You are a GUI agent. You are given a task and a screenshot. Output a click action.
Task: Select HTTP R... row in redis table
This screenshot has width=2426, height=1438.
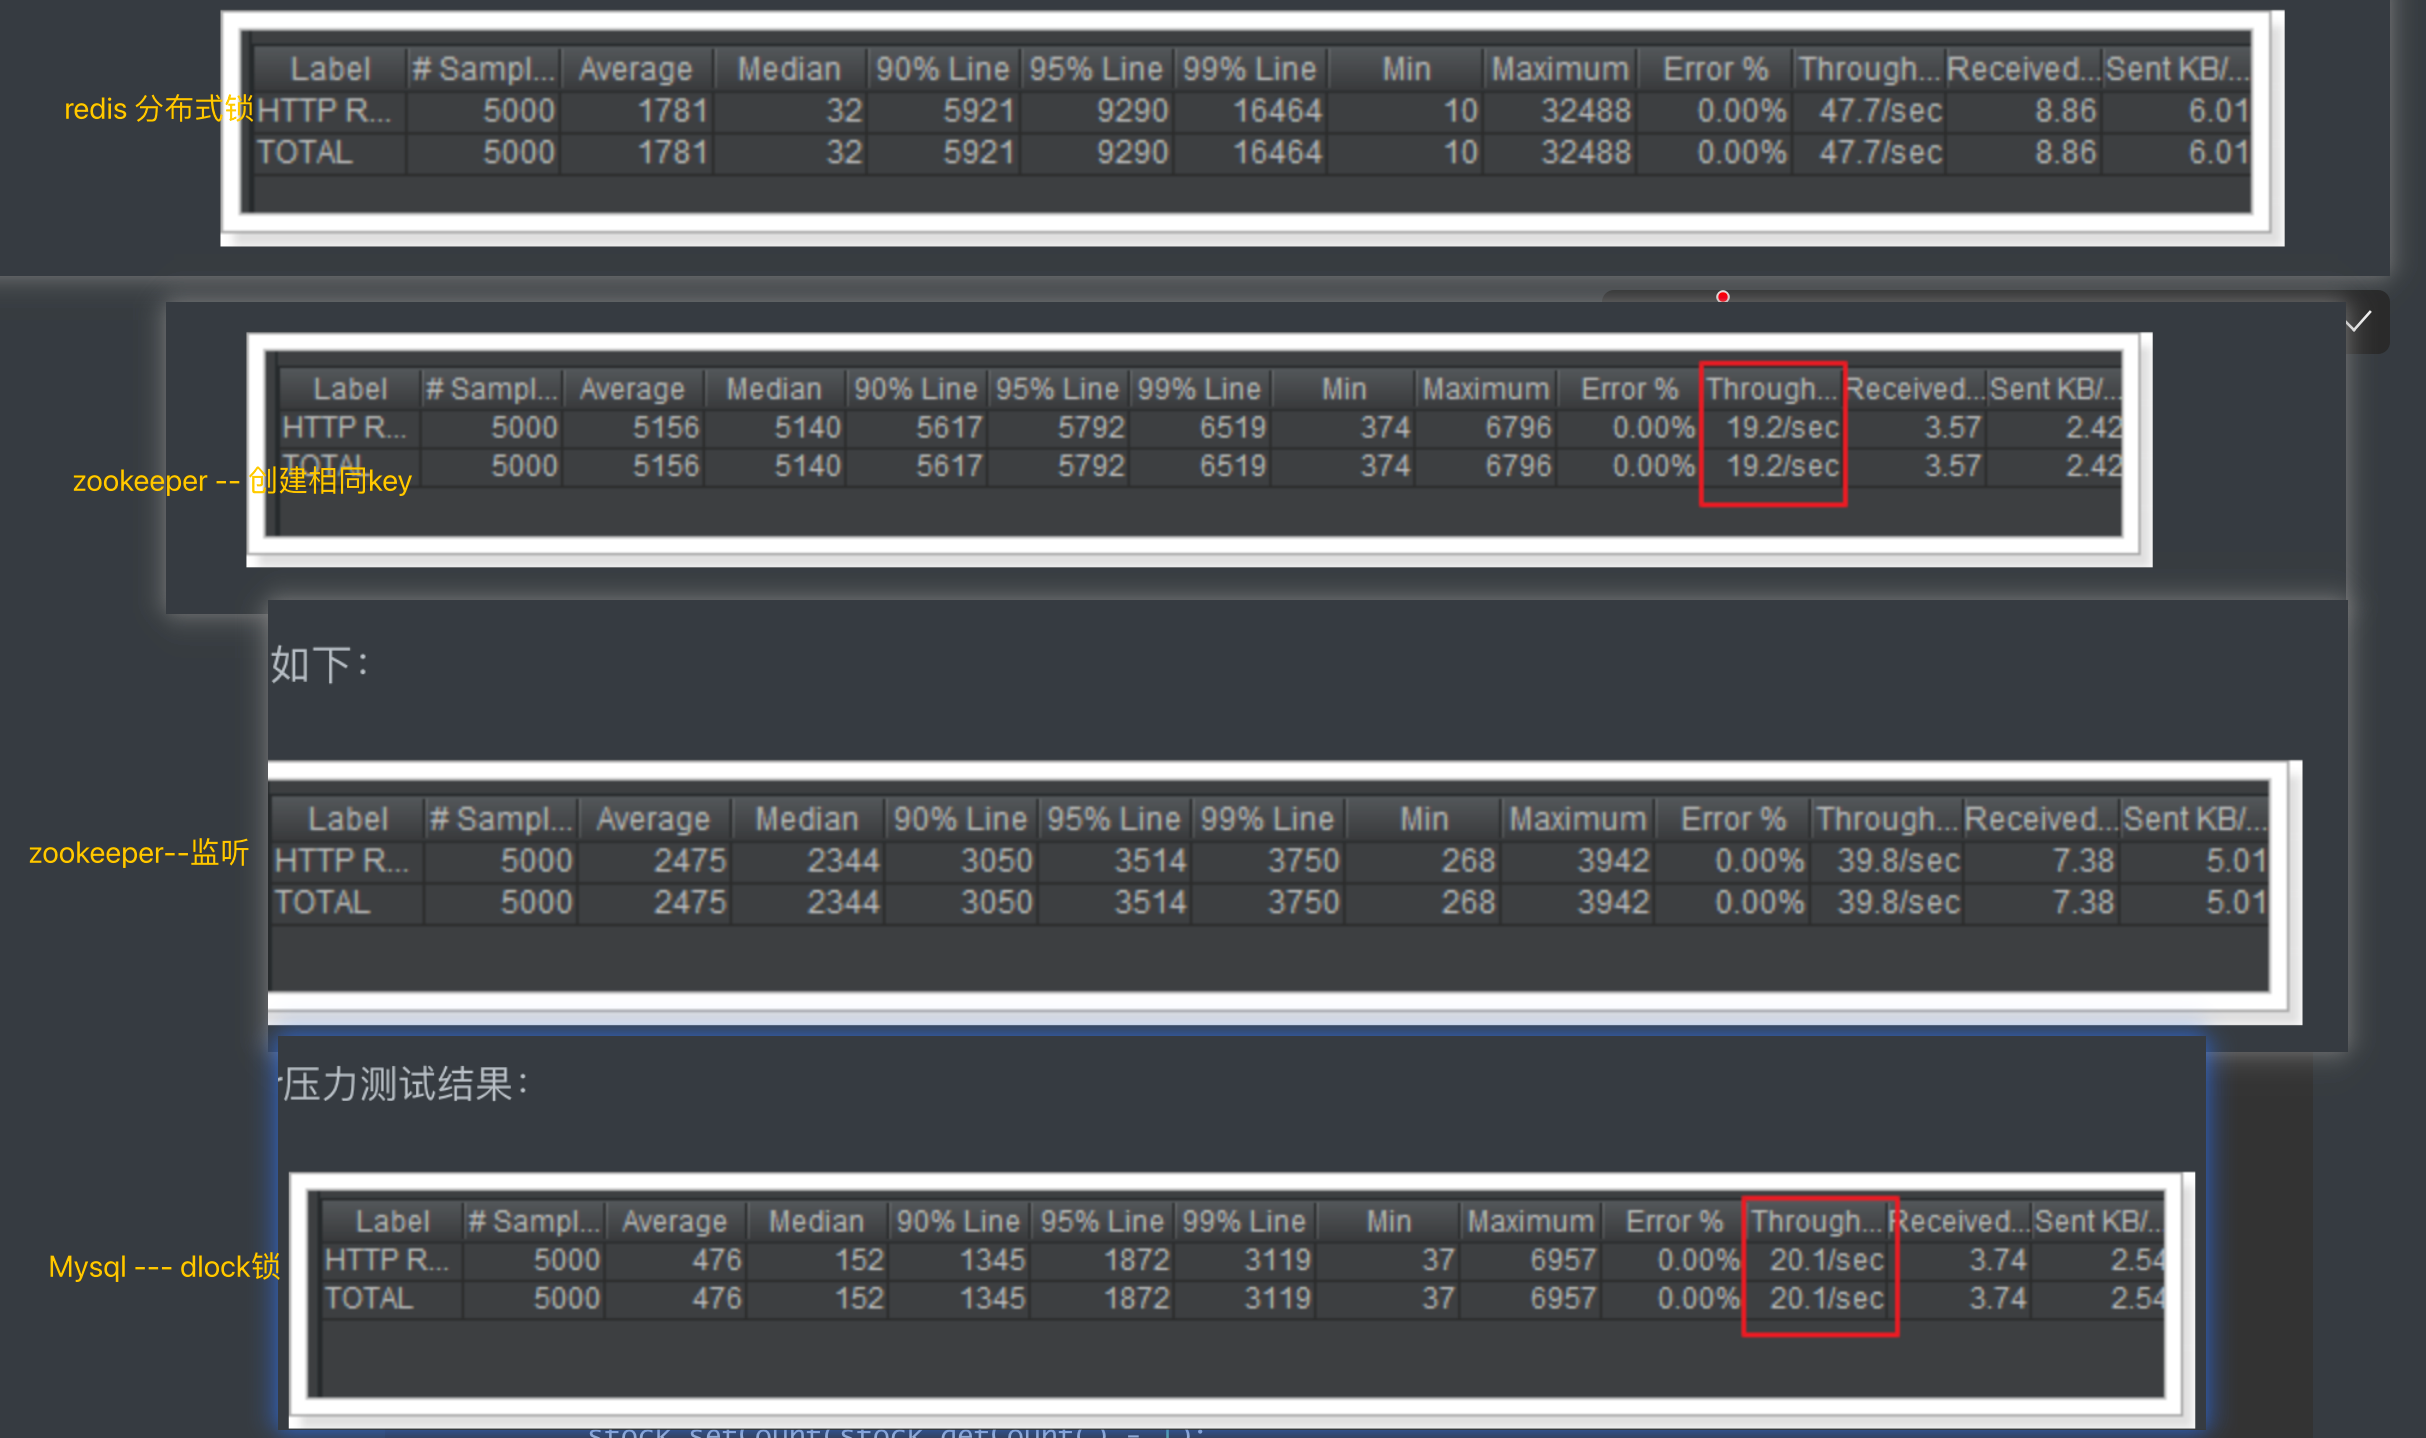coord(324,111)
